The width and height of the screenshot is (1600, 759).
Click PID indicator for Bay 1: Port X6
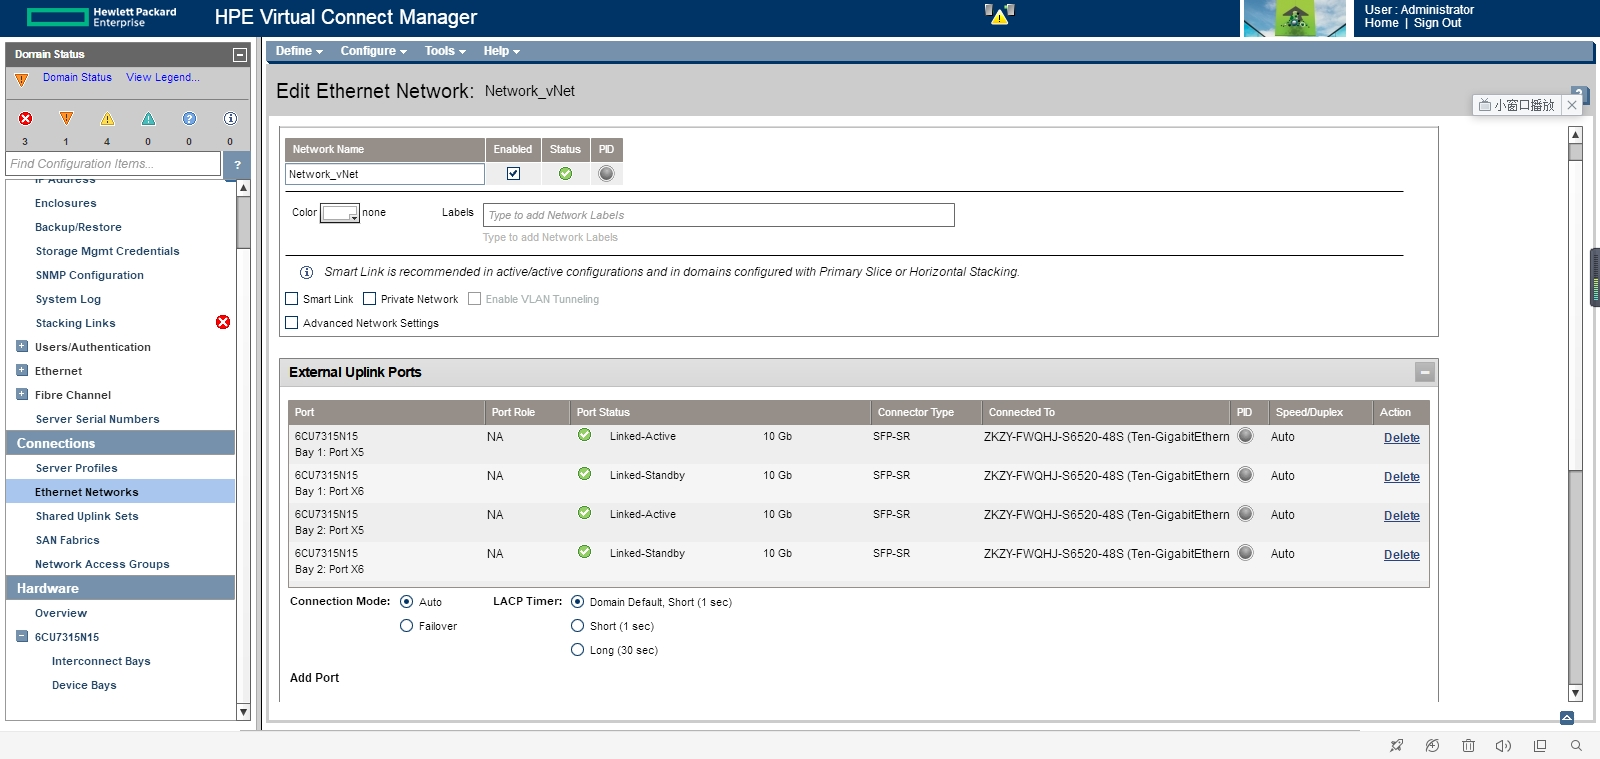pyautogui.click(x=1245, y=475)
